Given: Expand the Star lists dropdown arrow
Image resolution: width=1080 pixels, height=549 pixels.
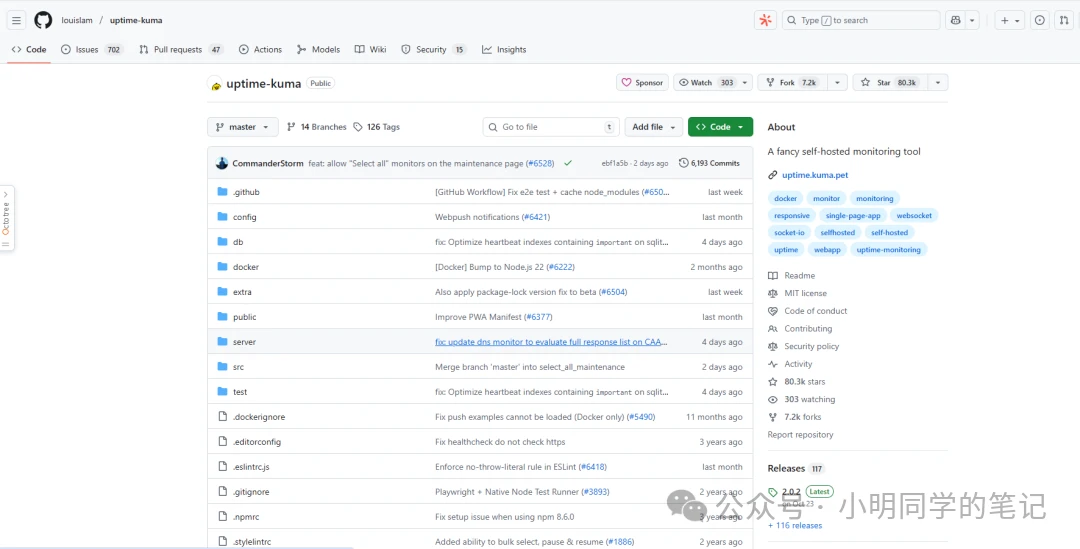Looking at the screenshot, I should point(937,83).
